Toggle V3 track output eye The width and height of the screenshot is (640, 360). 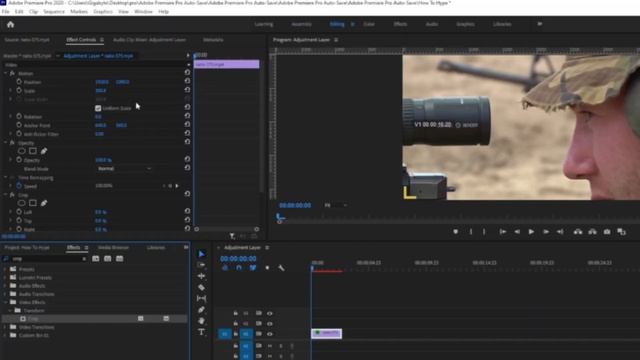(269, 313)
